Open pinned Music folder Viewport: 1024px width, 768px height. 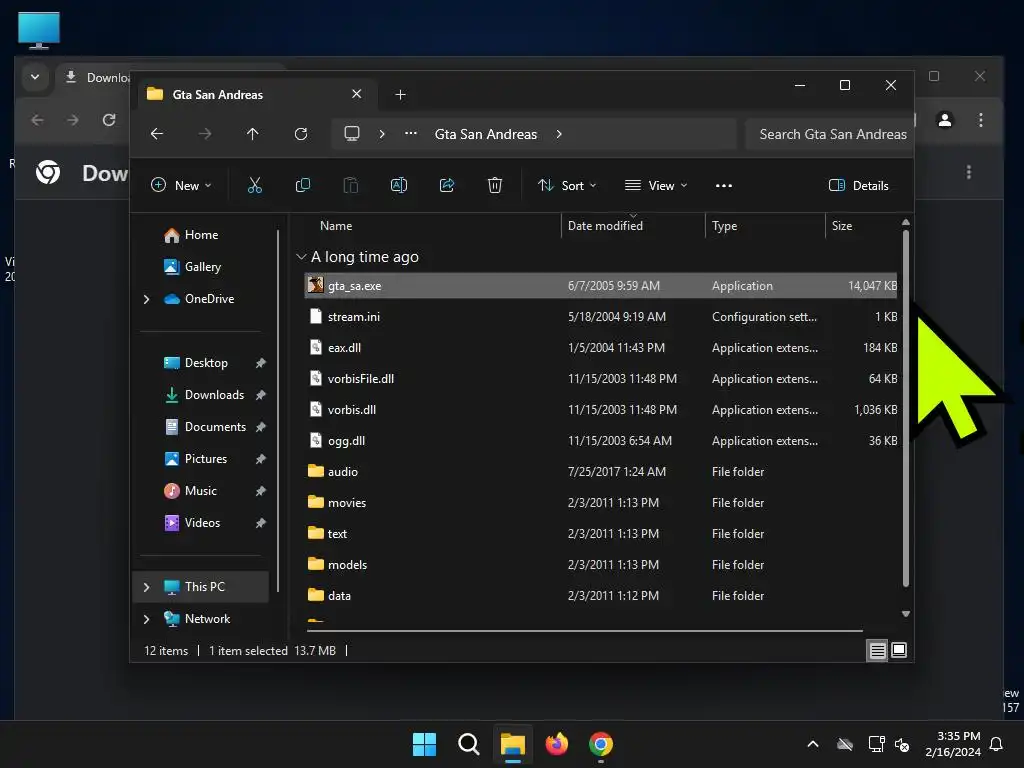200,491
